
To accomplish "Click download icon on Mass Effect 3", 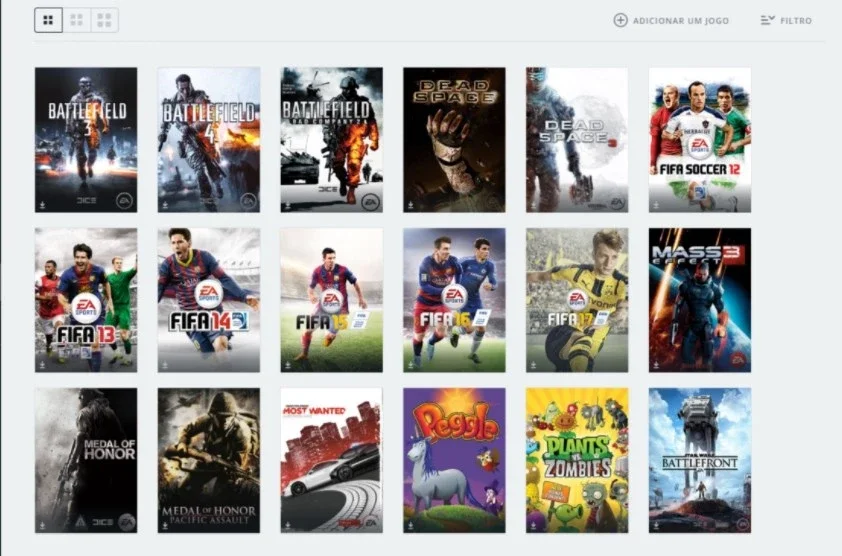I will (656, 365).
